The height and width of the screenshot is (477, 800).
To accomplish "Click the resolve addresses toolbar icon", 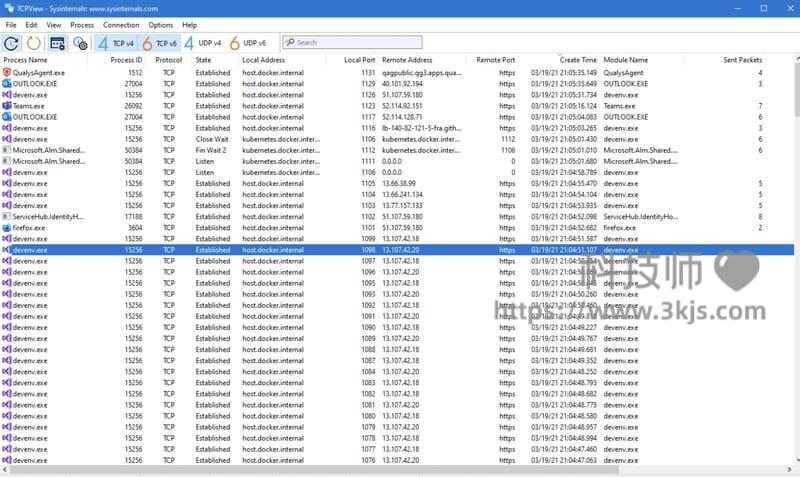I will pyautogui.click(x=57, y=43).
